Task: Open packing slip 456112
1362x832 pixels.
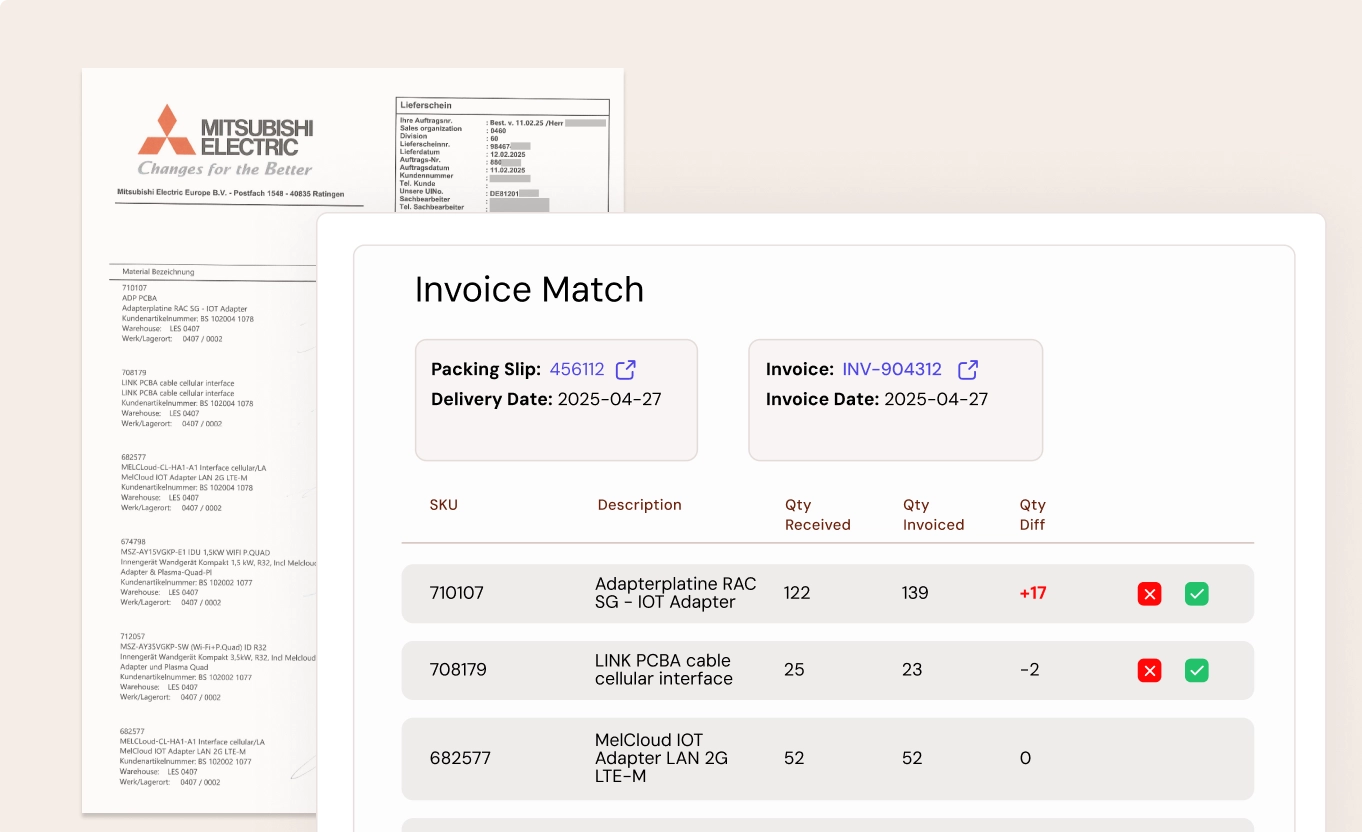Action: tap(577, 369)
